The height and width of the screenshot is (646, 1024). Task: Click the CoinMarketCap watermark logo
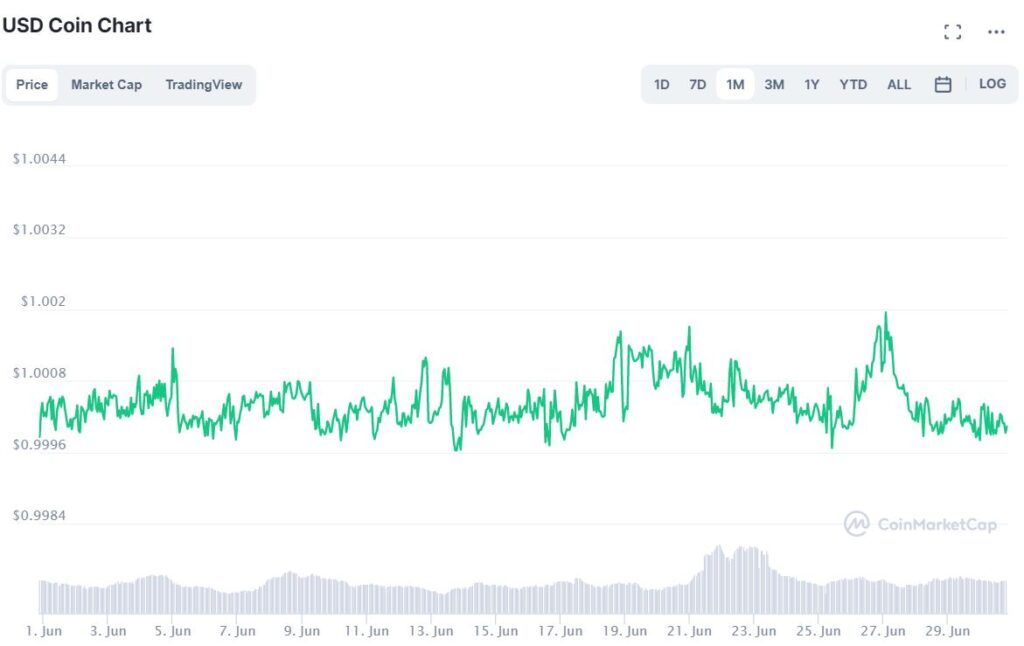pyautogui.click(x=920, y=524)
